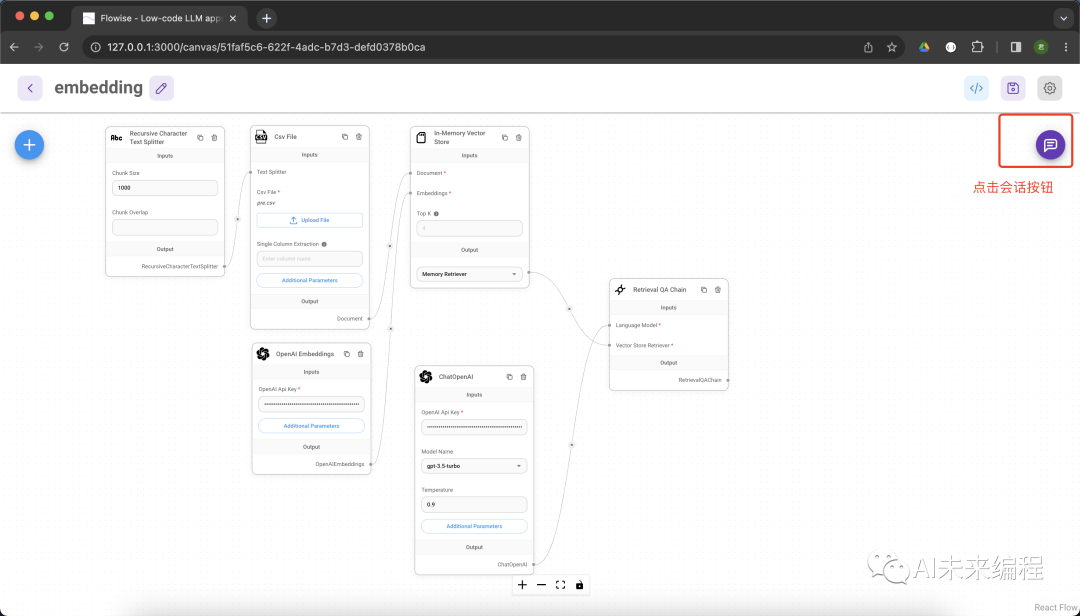This screenshot has width=1080, height=616.
Task: Duplicate the ChatOpenAI node
Action: pos(510,377)
